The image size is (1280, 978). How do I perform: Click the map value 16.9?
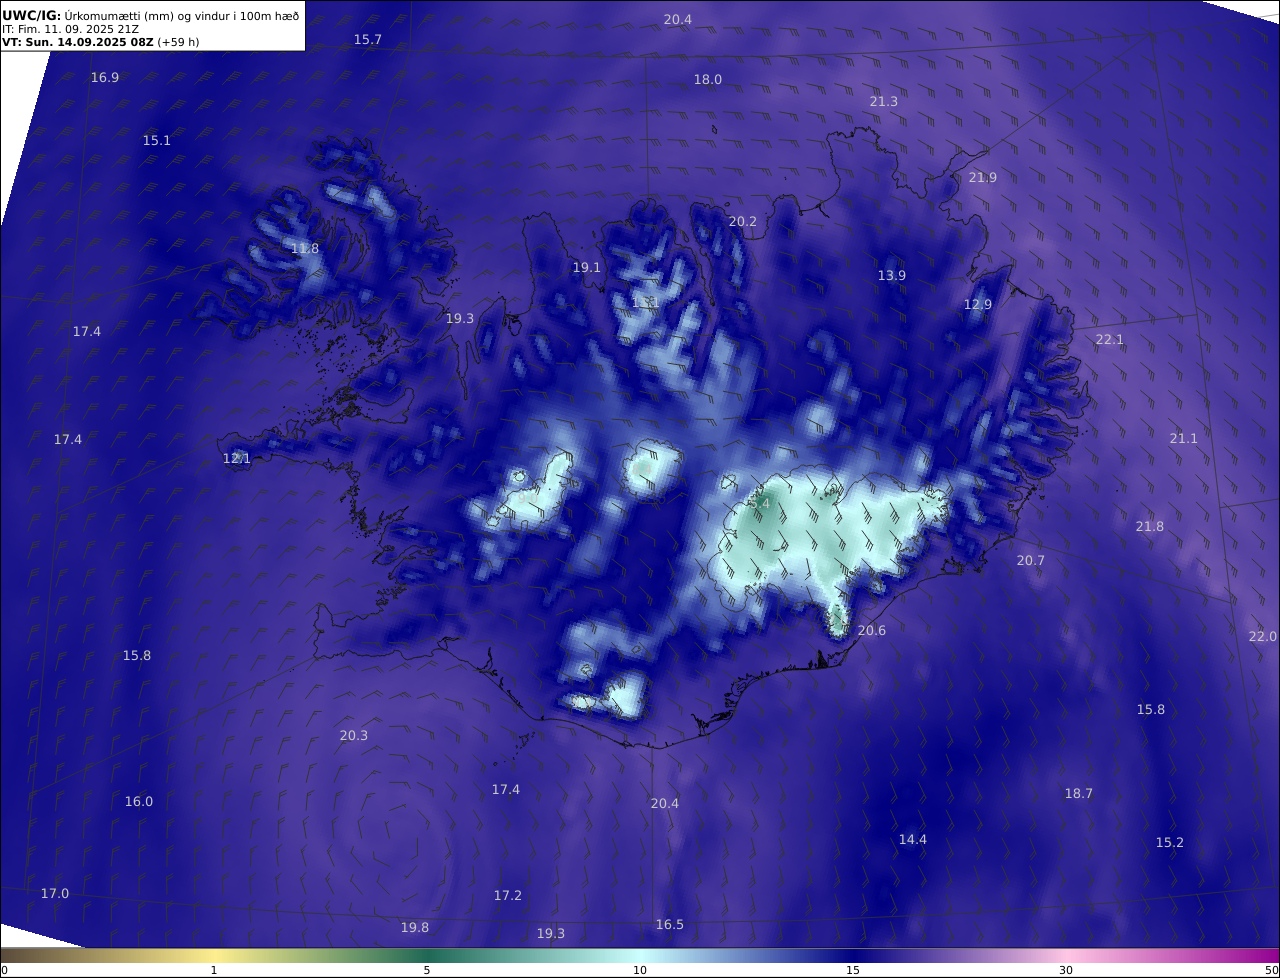pos(105,77)
